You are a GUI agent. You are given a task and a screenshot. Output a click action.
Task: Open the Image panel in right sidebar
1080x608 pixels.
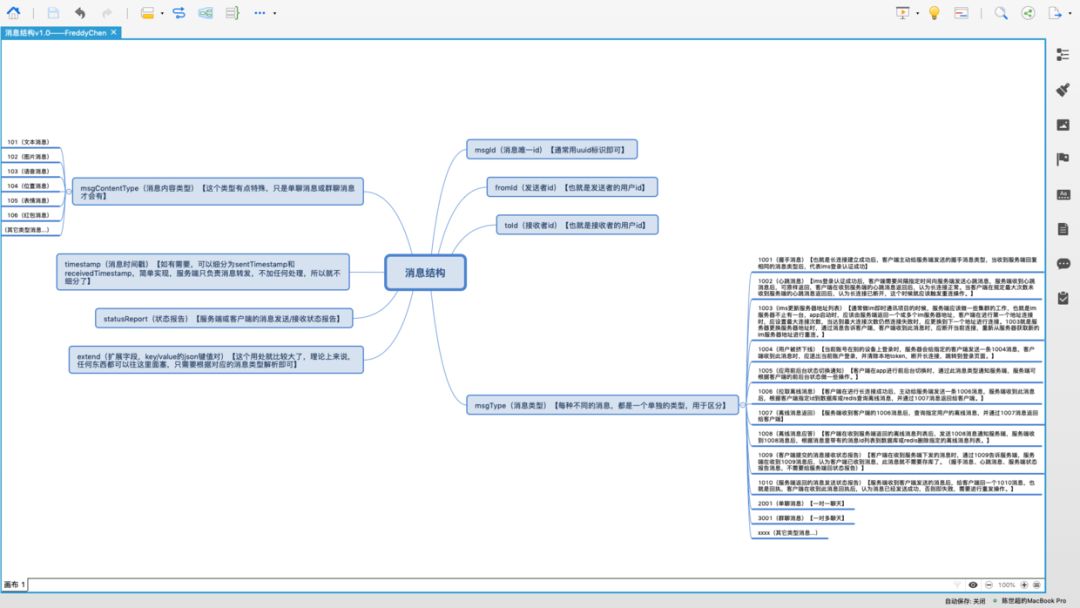tap(1063, 125)
